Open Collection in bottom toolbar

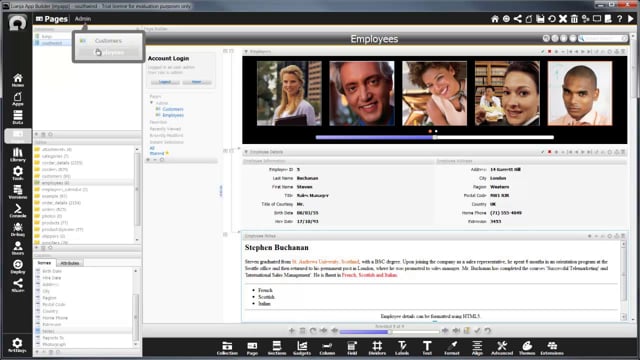227,348
